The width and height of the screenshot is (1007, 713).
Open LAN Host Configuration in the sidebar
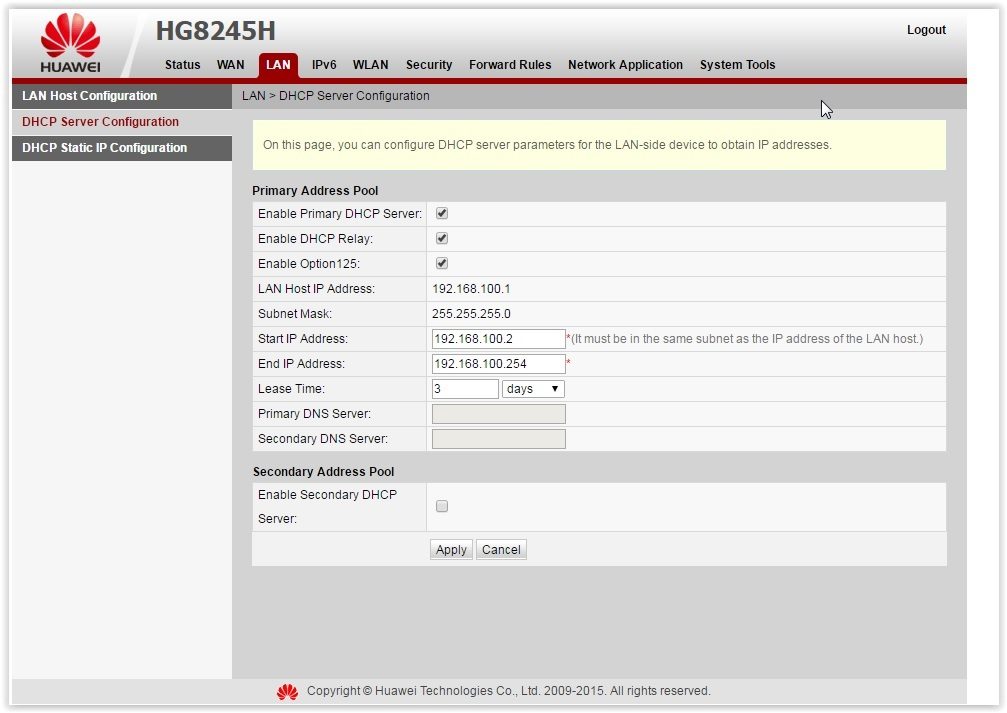click(122, 96)
